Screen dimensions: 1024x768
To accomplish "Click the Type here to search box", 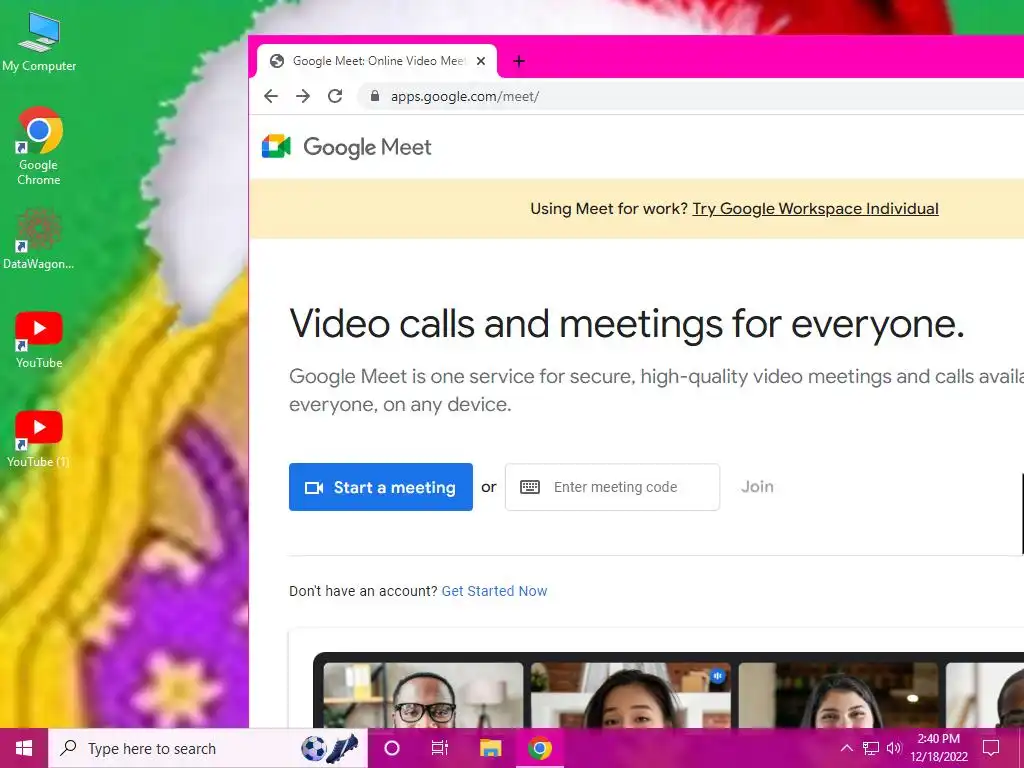I will point(208,748).
